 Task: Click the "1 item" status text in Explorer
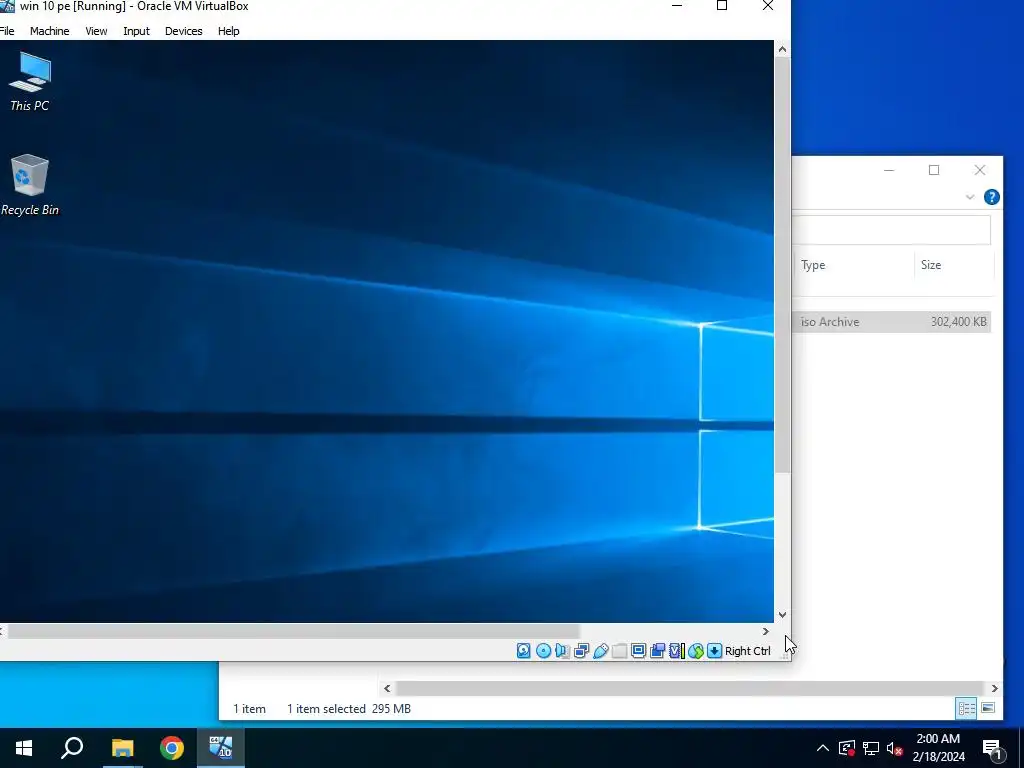[249, 709]
